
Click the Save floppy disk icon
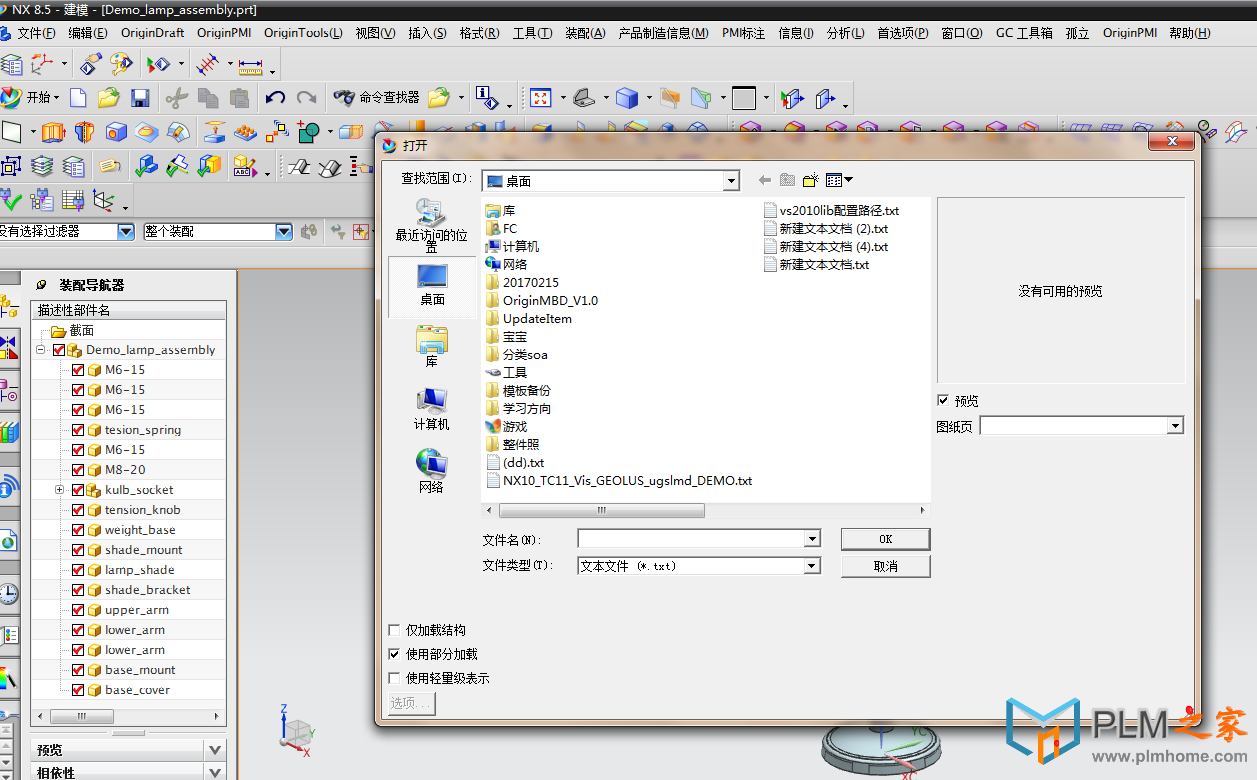tap(140, 97)
